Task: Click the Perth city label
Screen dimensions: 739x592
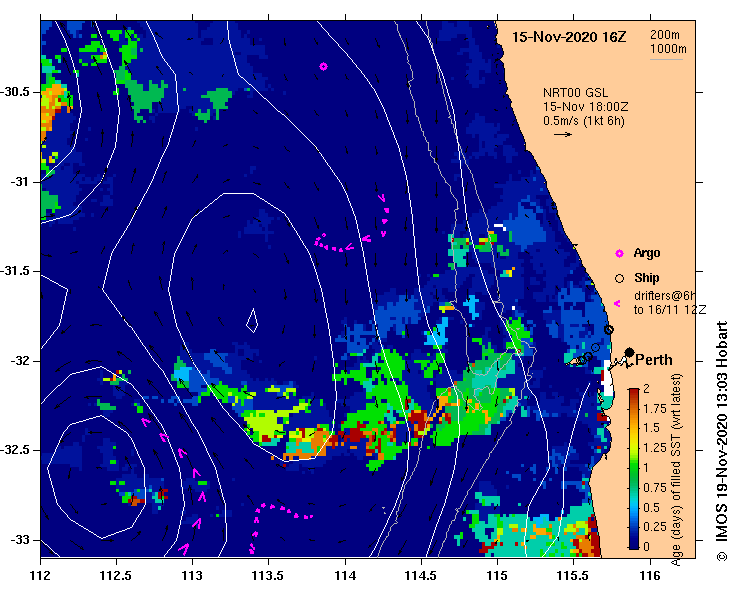Action: pyautogui.click(x=654, y=360)
